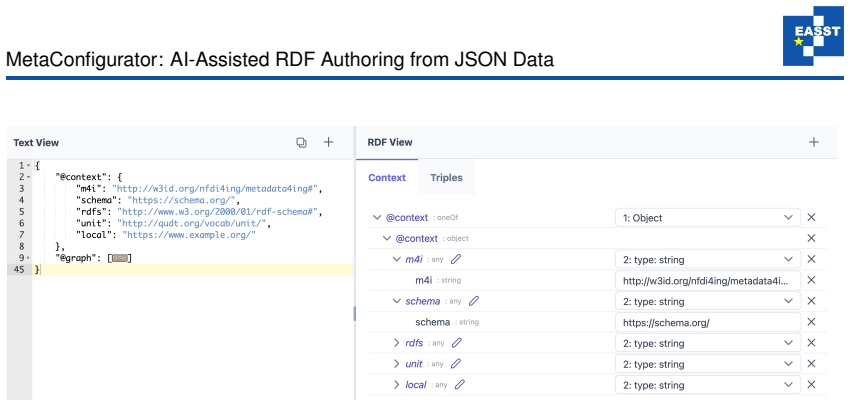
Task: Edit the unit property name pencil icon
Action: coord(456,364)
